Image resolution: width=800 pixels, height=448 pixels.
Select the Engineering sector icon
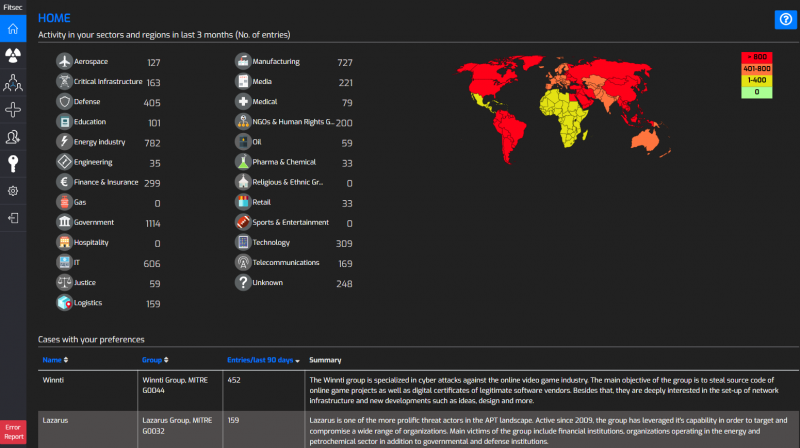(x=64, y=162)
